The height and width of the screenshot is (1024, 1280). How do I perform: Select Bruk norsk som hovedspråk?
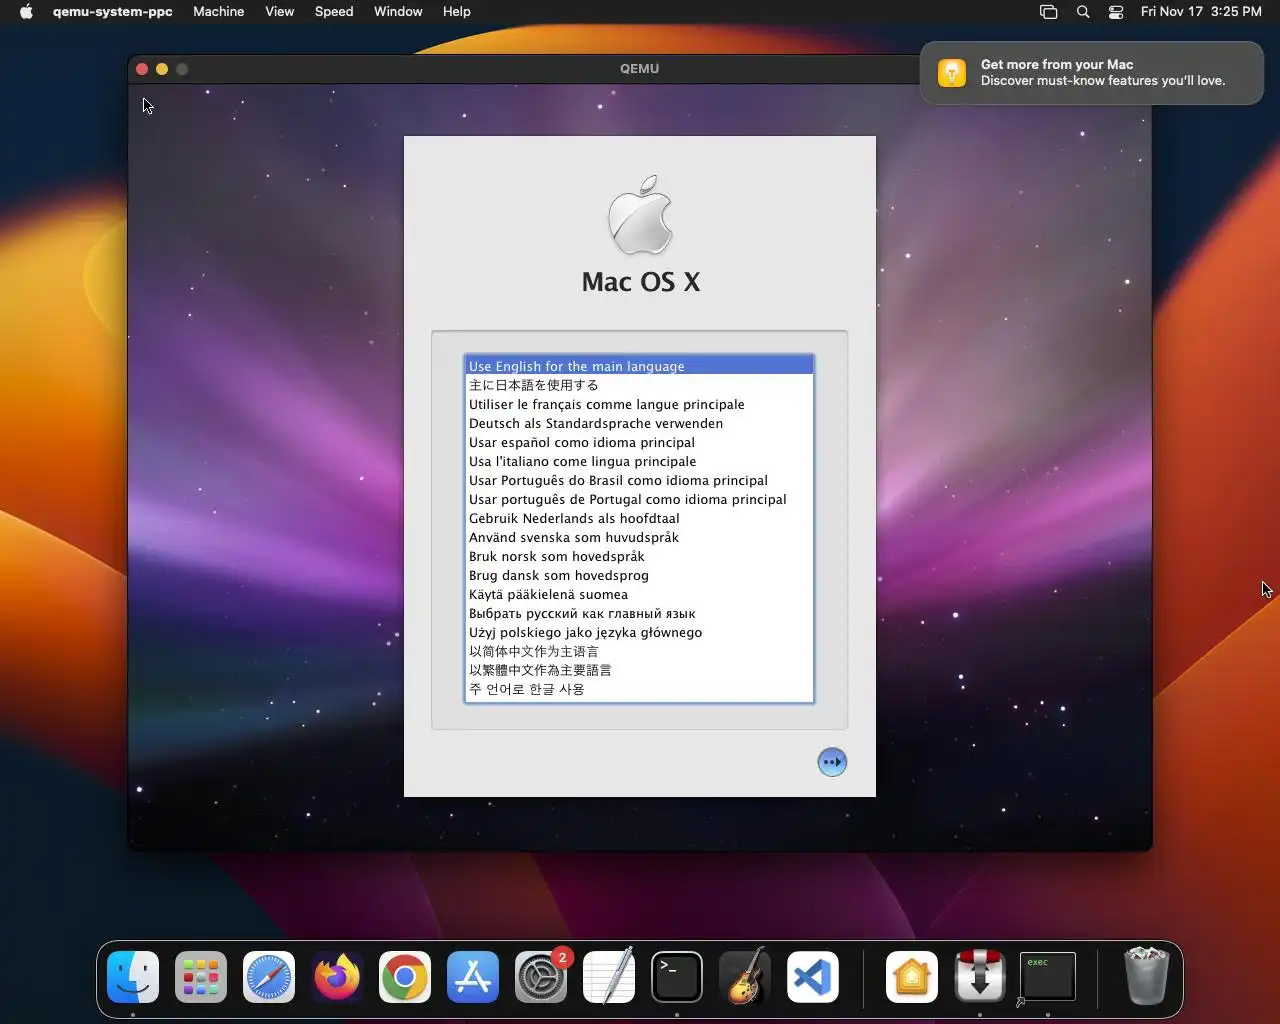click(639, 556)
